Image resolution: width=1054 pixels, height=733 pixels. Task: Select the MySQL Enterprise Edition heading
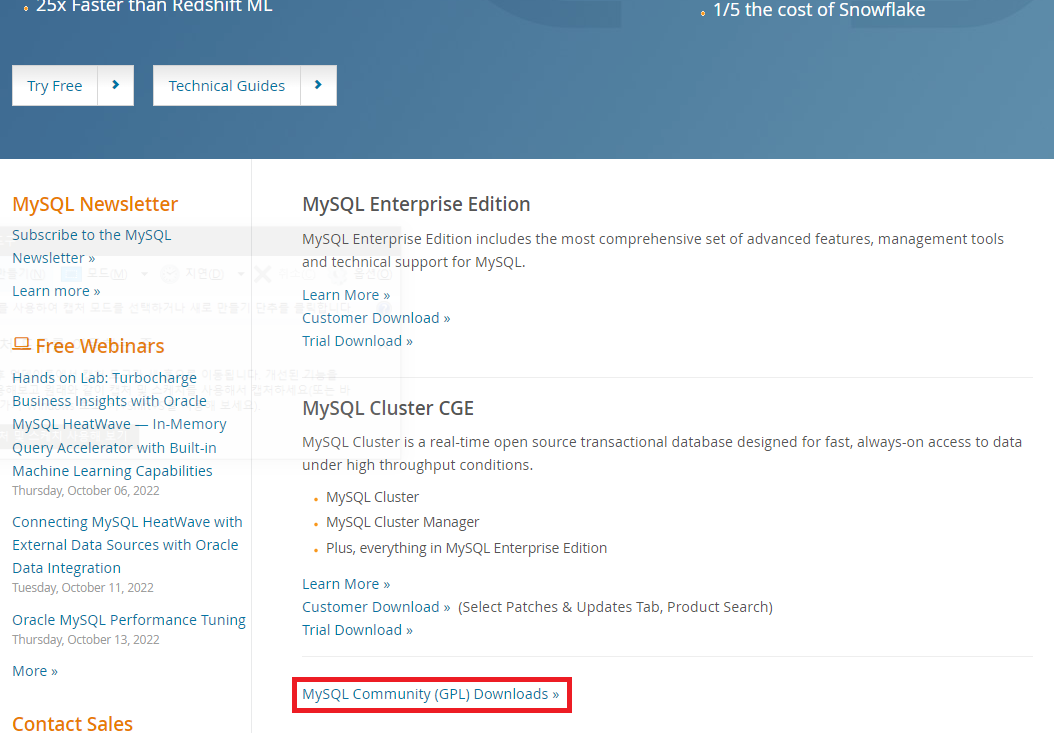tap(416, 204)
